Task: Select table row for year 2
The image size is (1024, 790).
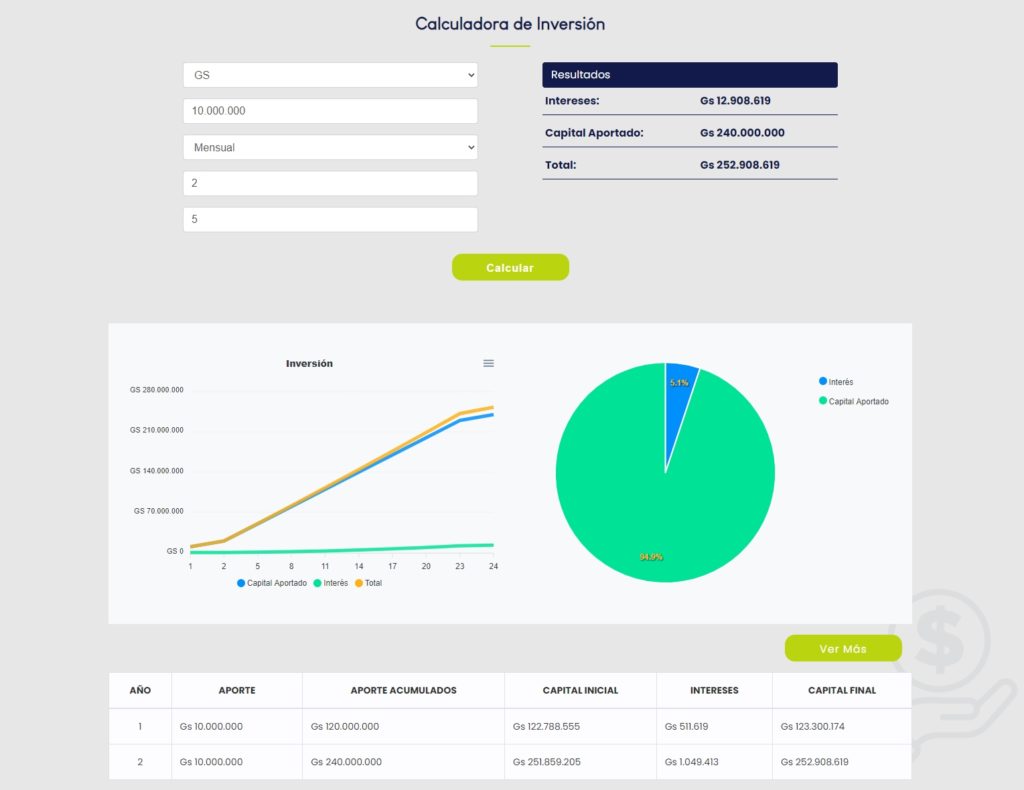Action: [x=510, y=762]
